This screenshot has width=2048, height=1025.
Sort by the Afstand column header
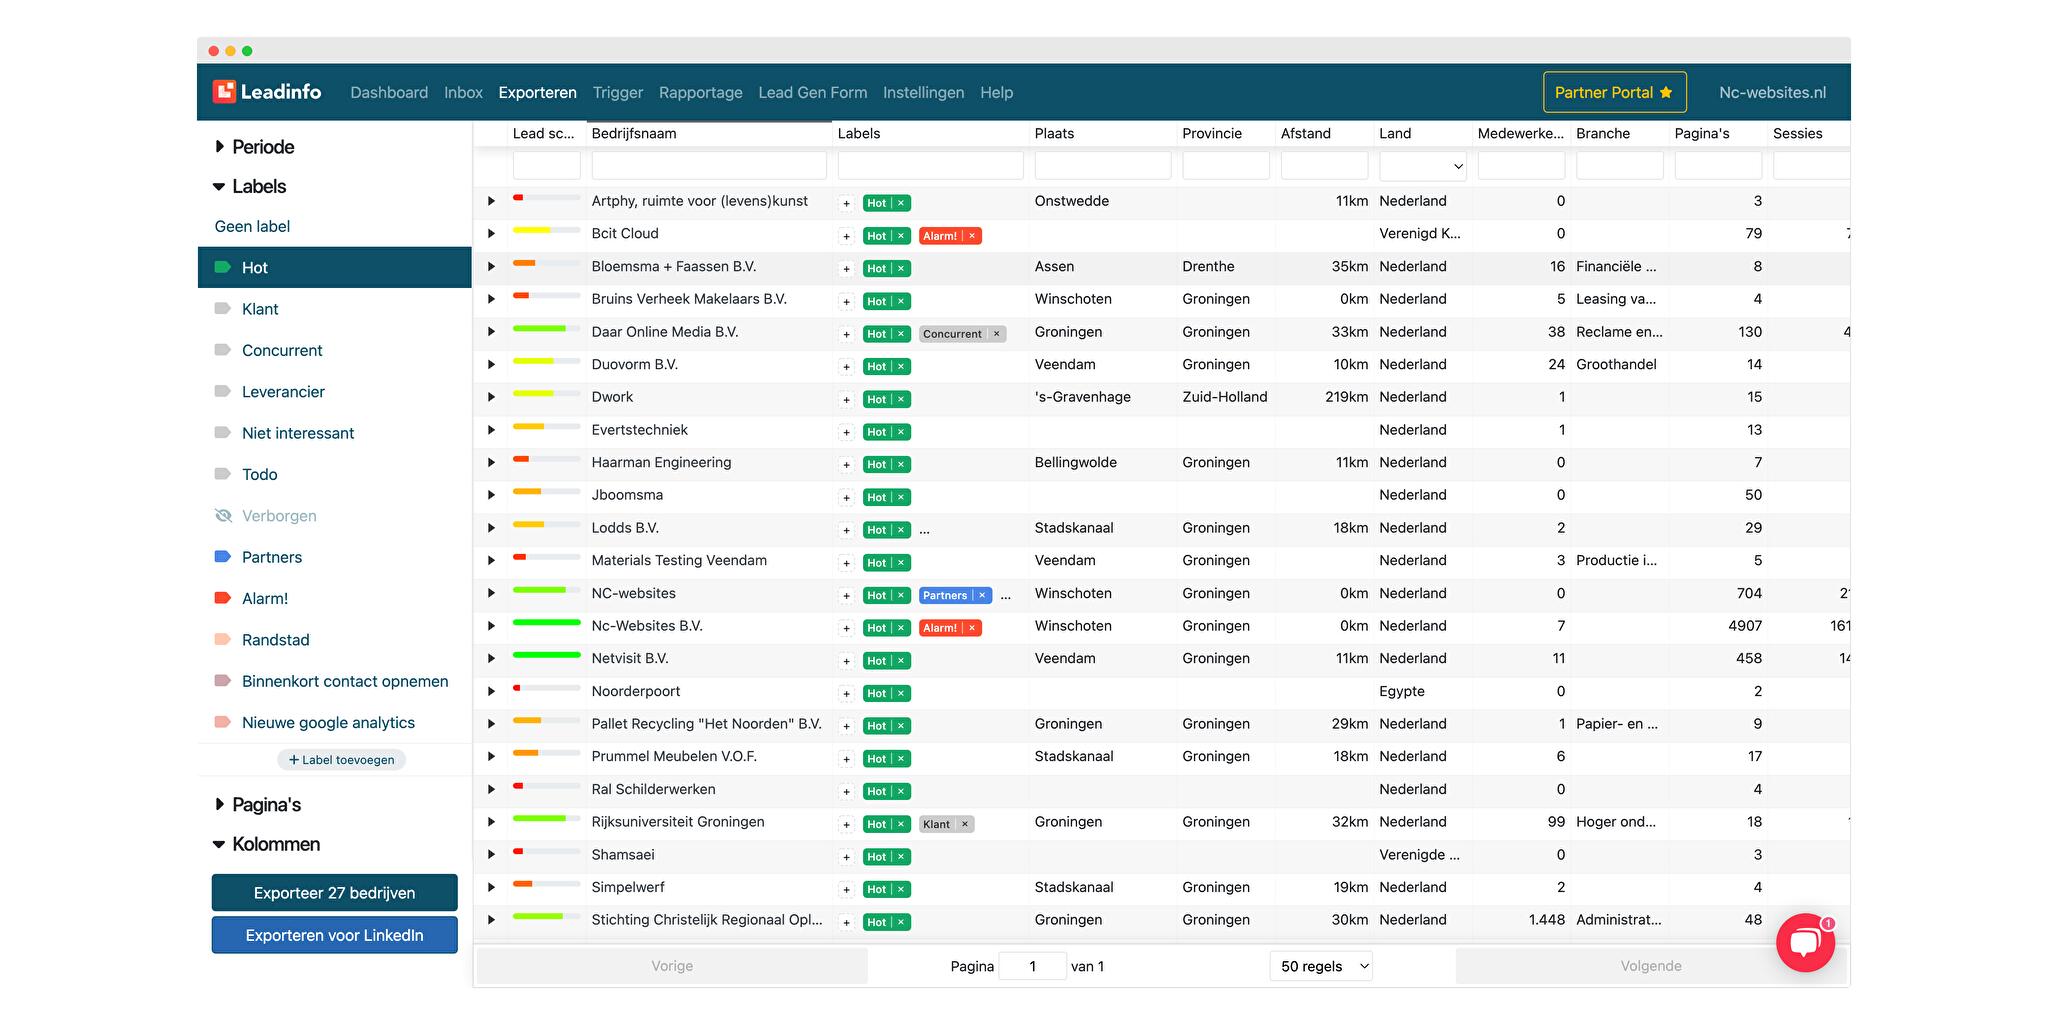[x=1306, y=133]
